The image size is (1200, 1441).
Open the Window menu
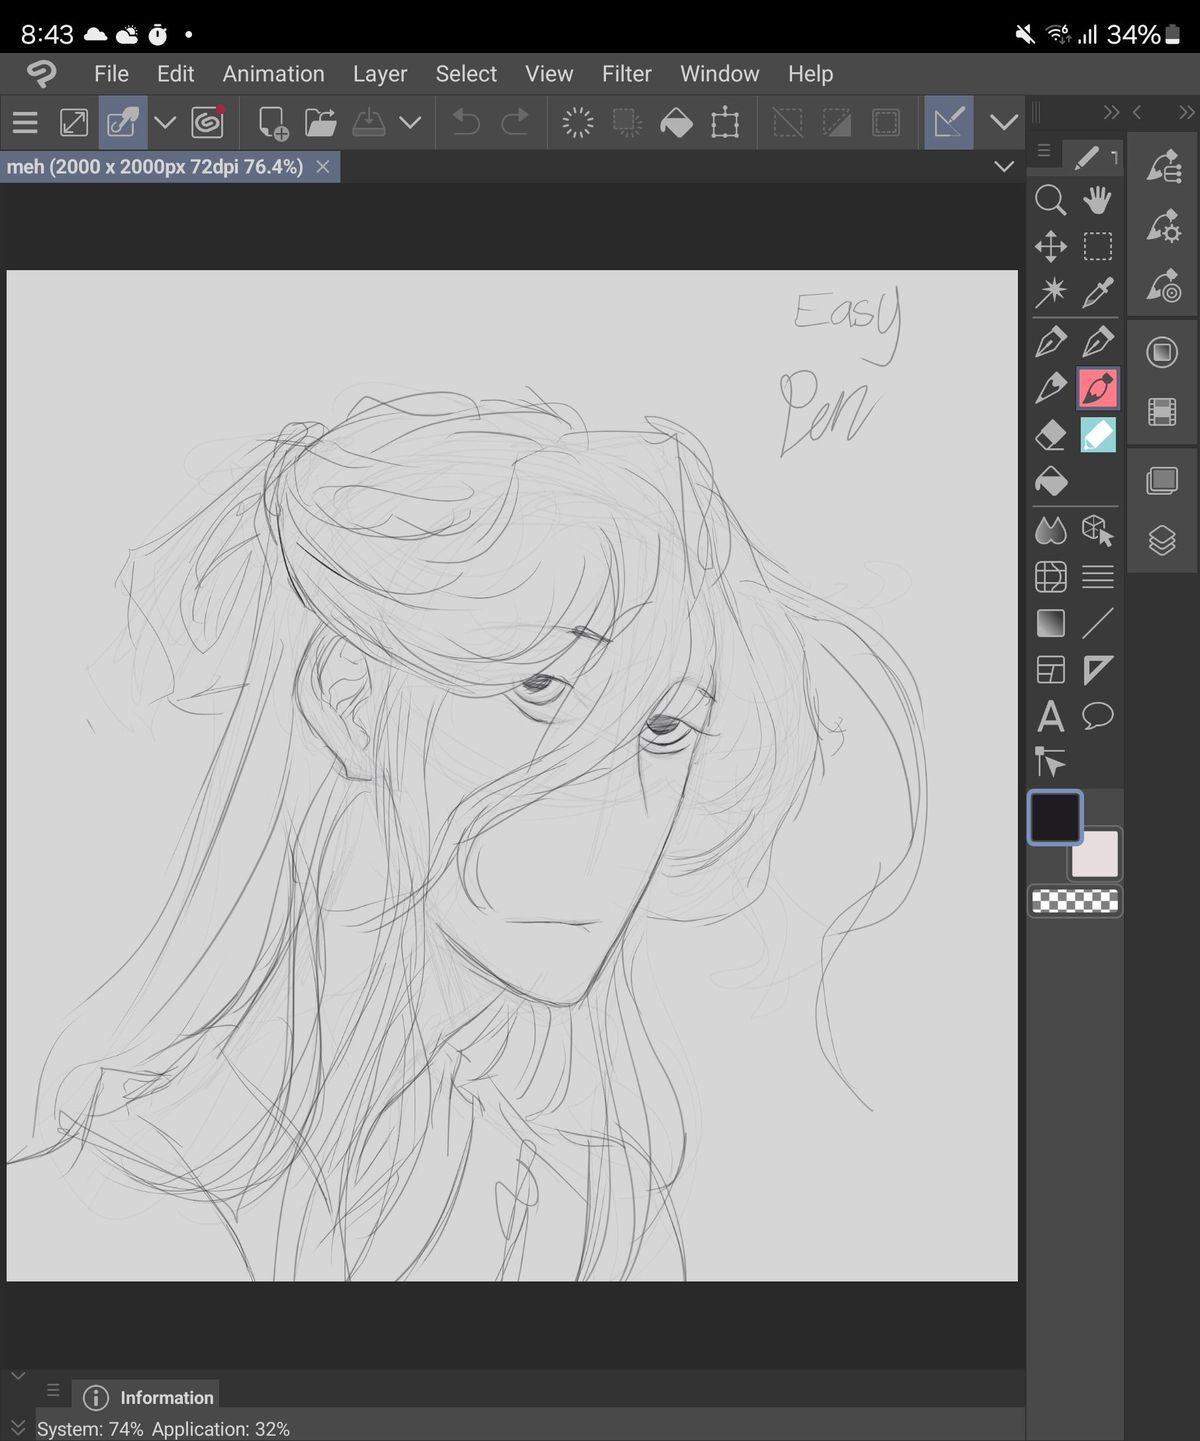click(x=719, y=74)
